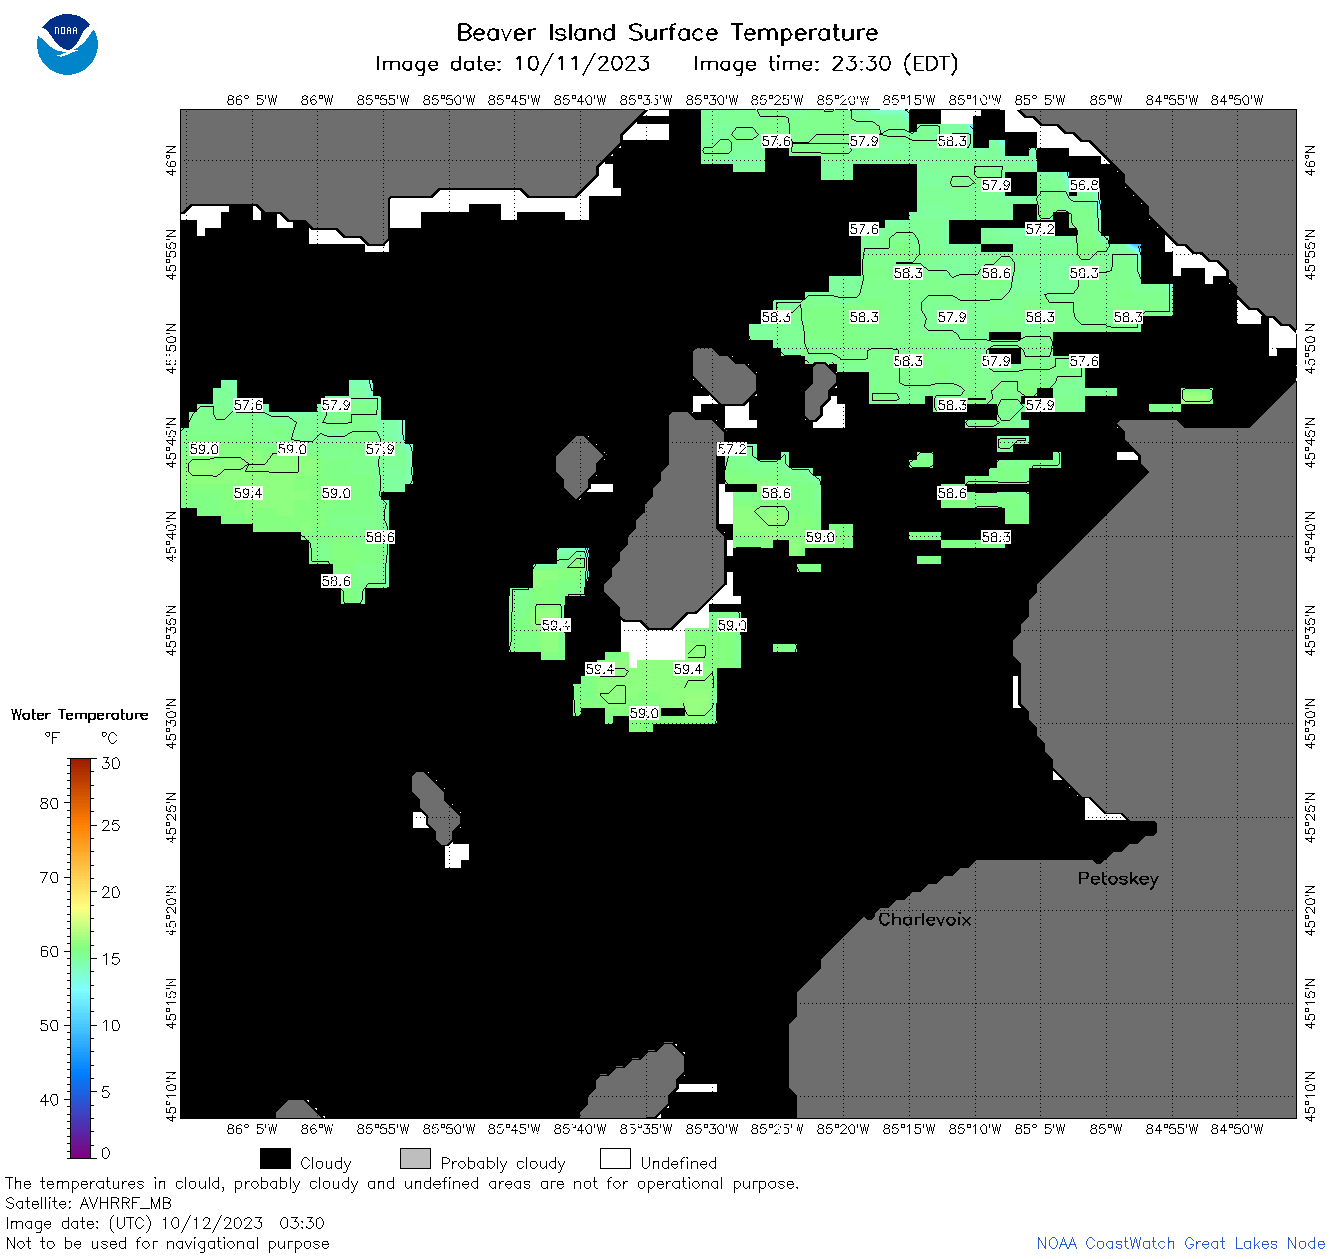Click the Satellite: AVHRRF_MB text
The image size is (1336, 1259).
click(88, 1203)
